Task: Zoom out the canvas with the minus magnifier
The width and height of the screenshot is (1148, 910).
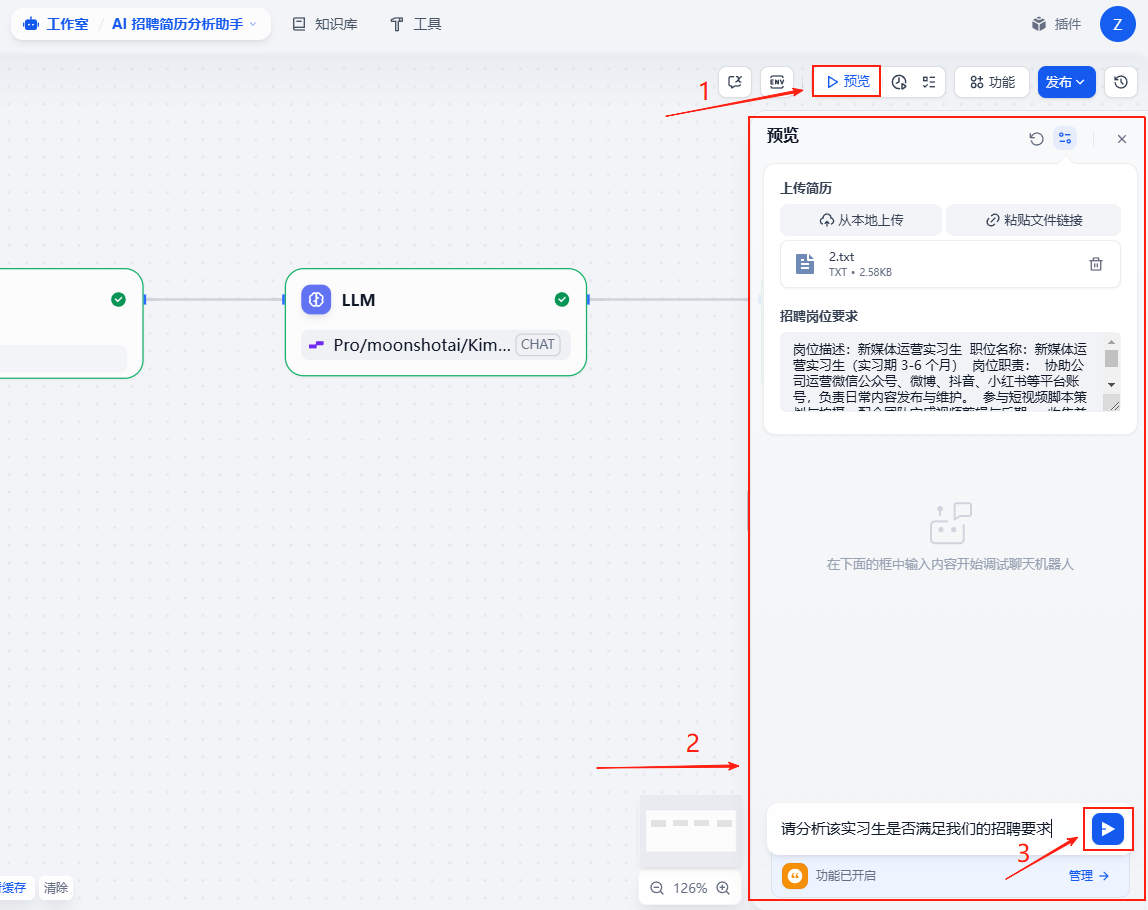Action: pyautogui.click(x=657, y=888)
